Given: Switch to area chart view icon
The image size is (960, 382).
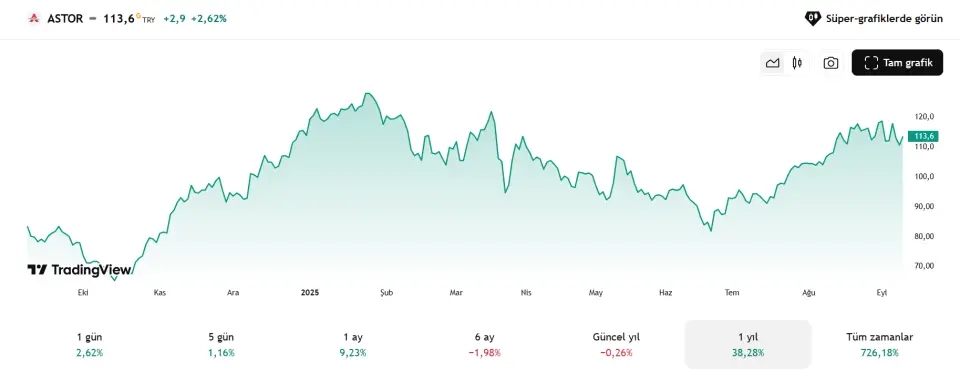Looking at the screenshot, I should (x=773, y=62).
